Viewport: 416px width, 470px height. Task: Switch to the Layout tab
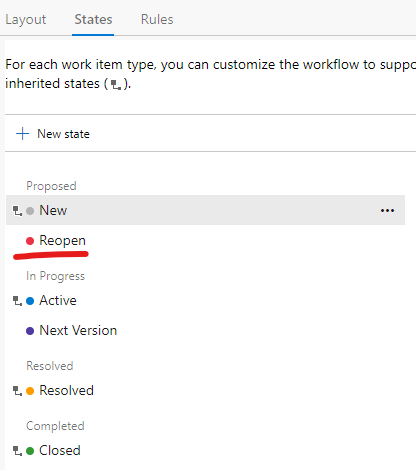tap(26, 19)
